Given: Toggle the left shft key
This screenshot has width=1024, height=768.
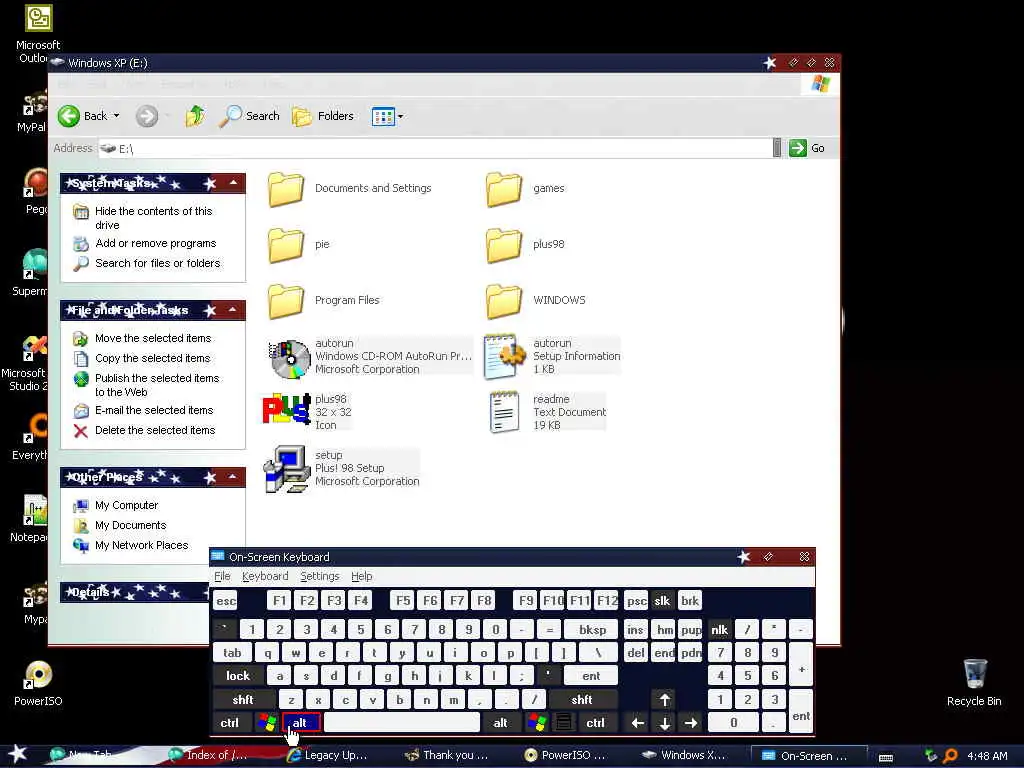Looking at the screenshot, I should coord(242,699).
